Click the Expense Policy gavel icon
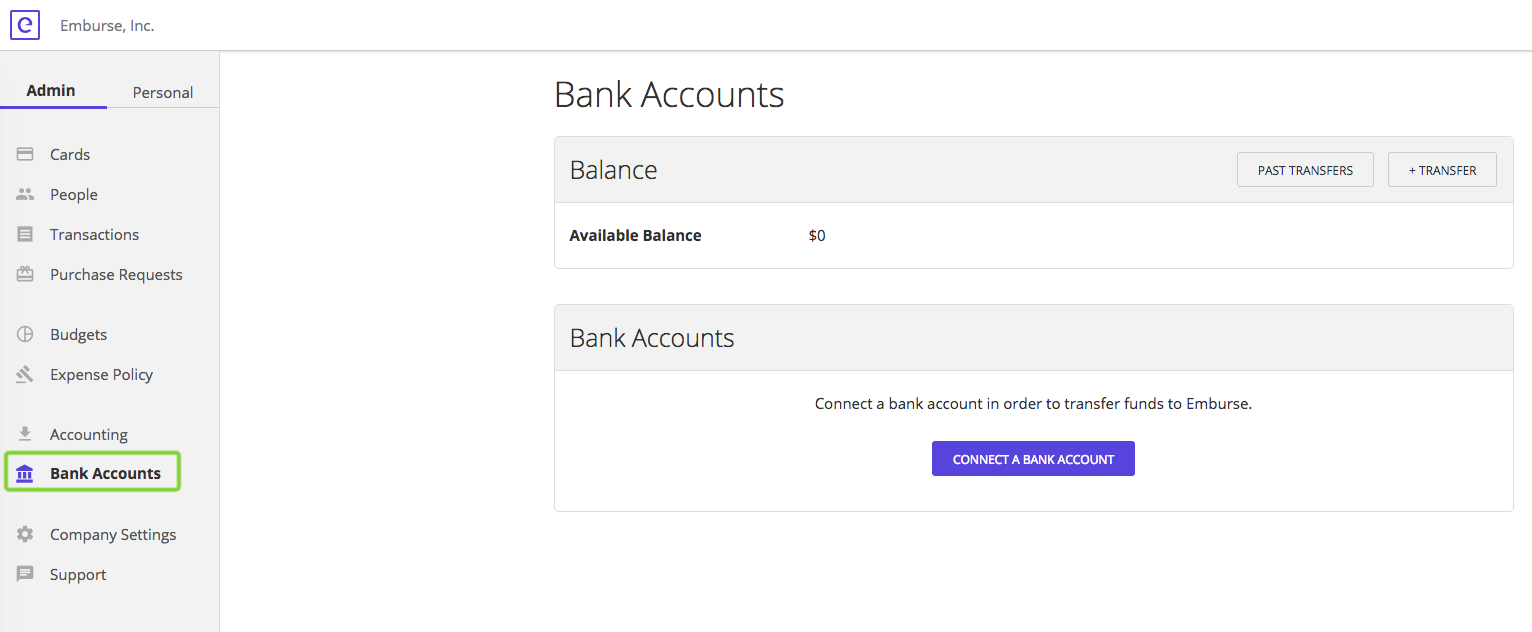1532x632 pixels. pyautogui.click(x=25, y=374)
